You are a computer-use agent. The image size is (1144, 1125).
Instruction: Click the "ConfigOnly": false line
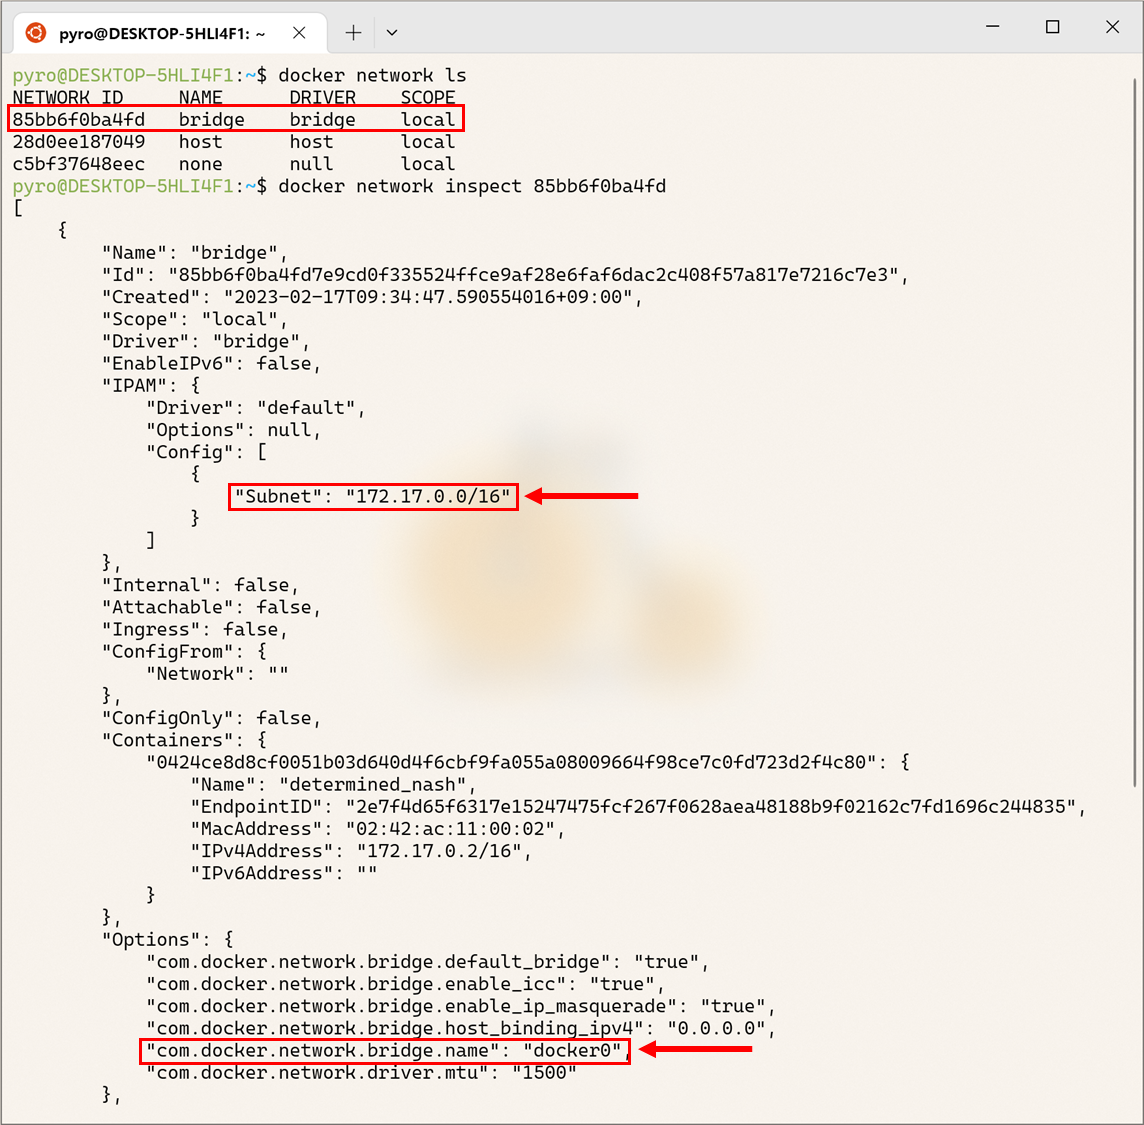pos(212,718)
